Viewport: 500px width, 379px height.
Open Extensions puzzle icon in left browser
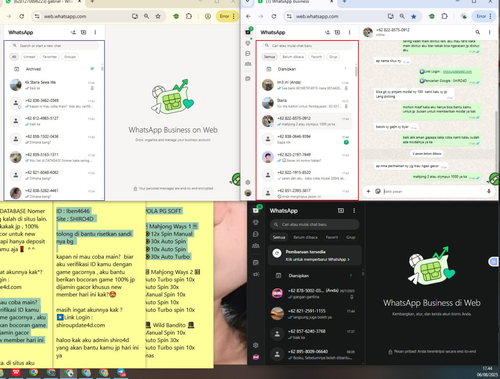click(189, 16)
